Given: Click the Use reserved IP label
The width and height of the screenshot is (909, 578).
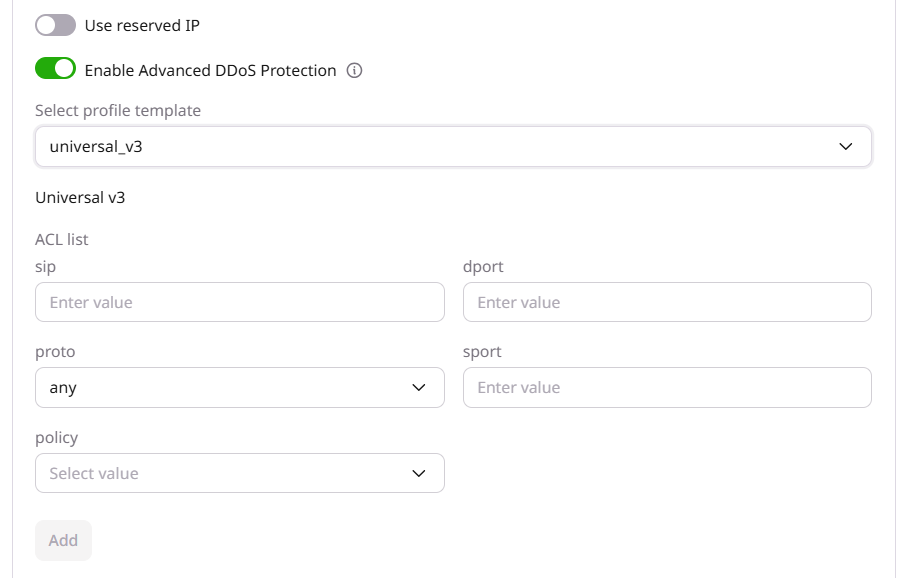Looking at the screenshot, I should point(142,26).
